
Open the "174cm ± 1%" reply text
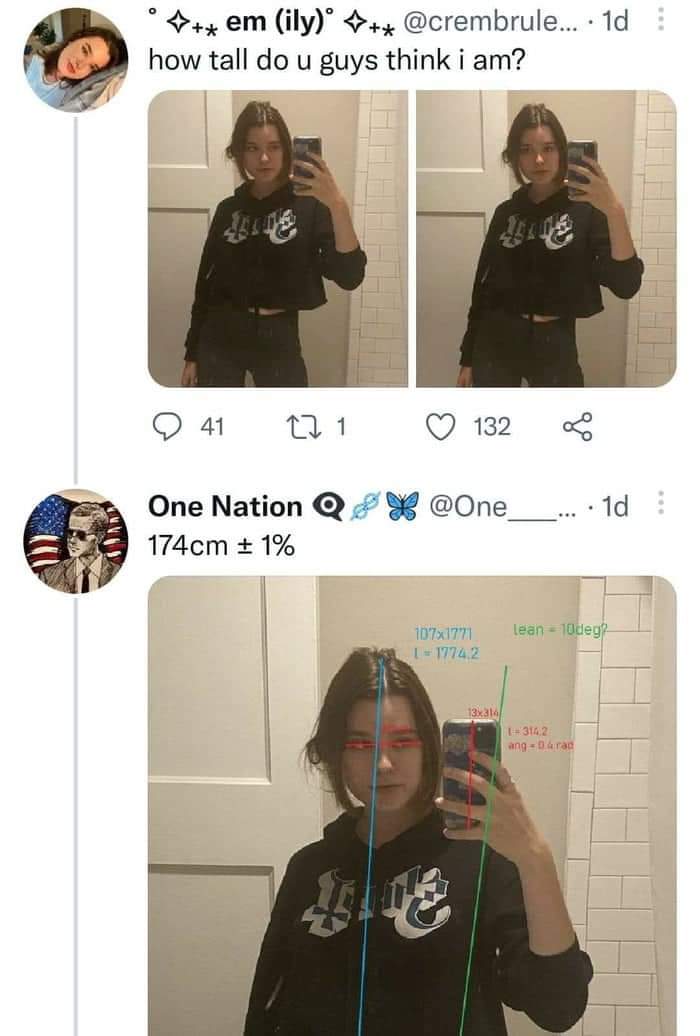point(221,546)
